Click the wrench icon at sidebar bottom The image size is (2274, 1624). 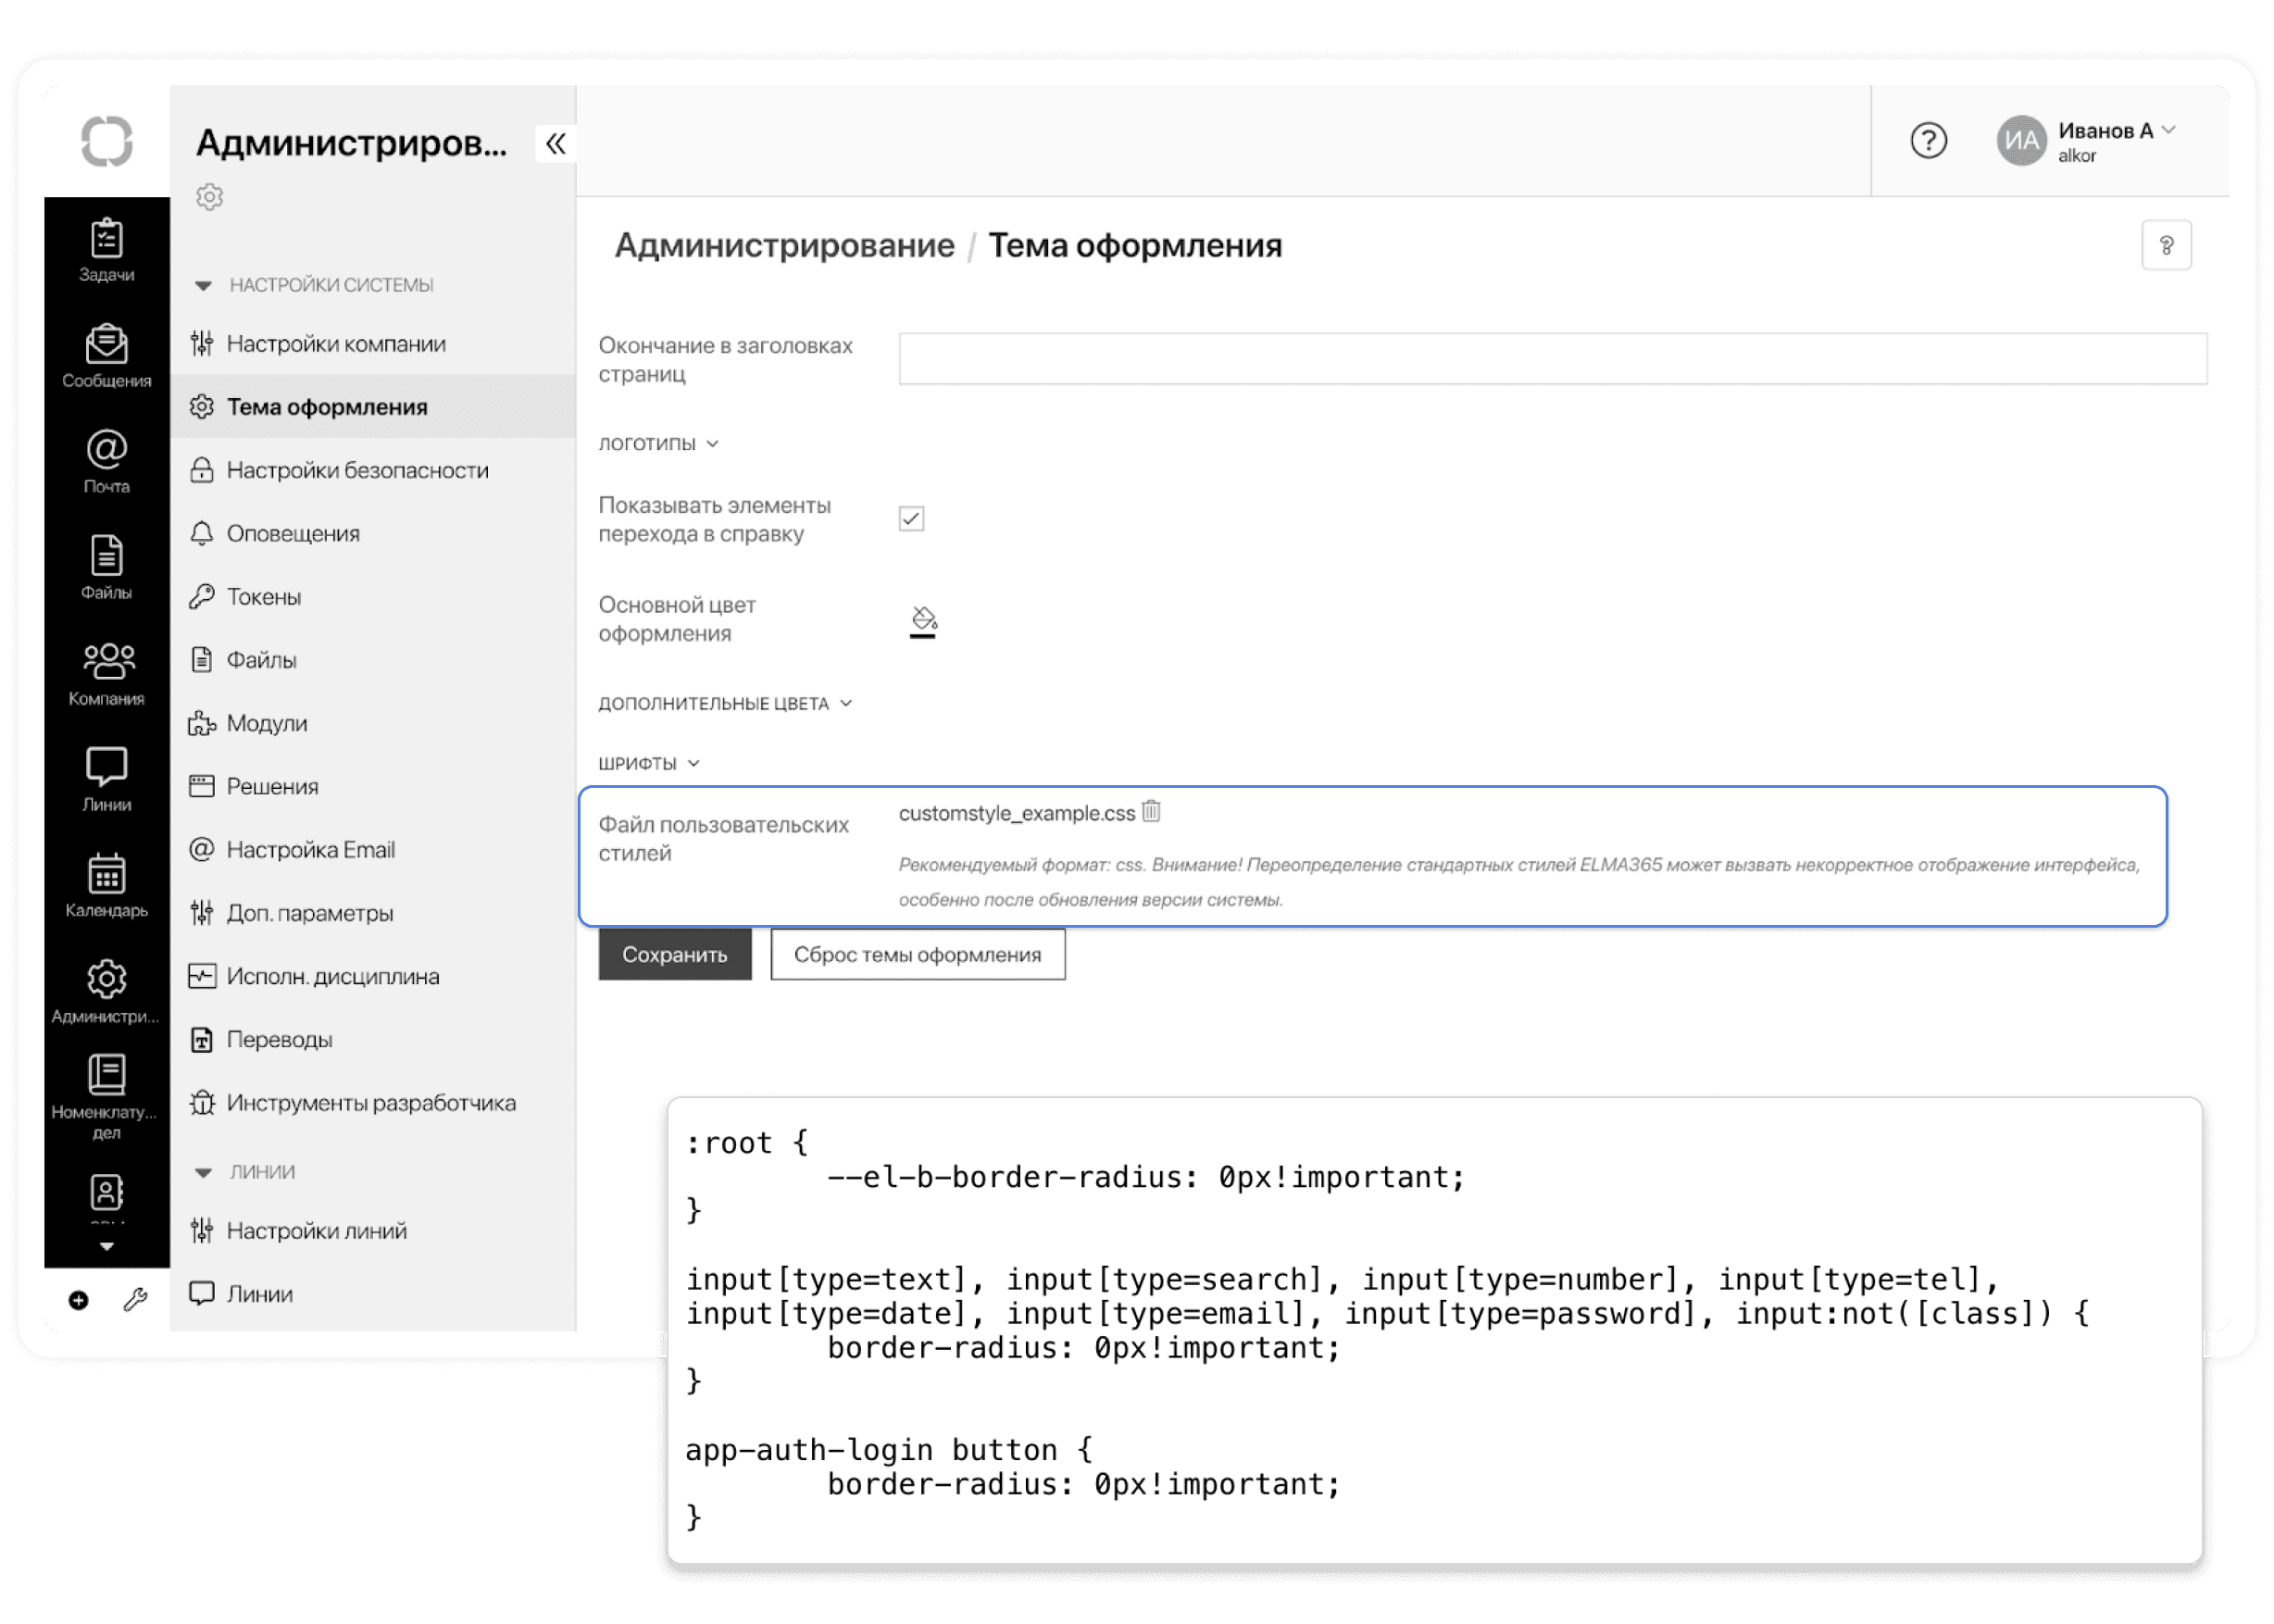pyautogui.click(x=135, y=1300)
